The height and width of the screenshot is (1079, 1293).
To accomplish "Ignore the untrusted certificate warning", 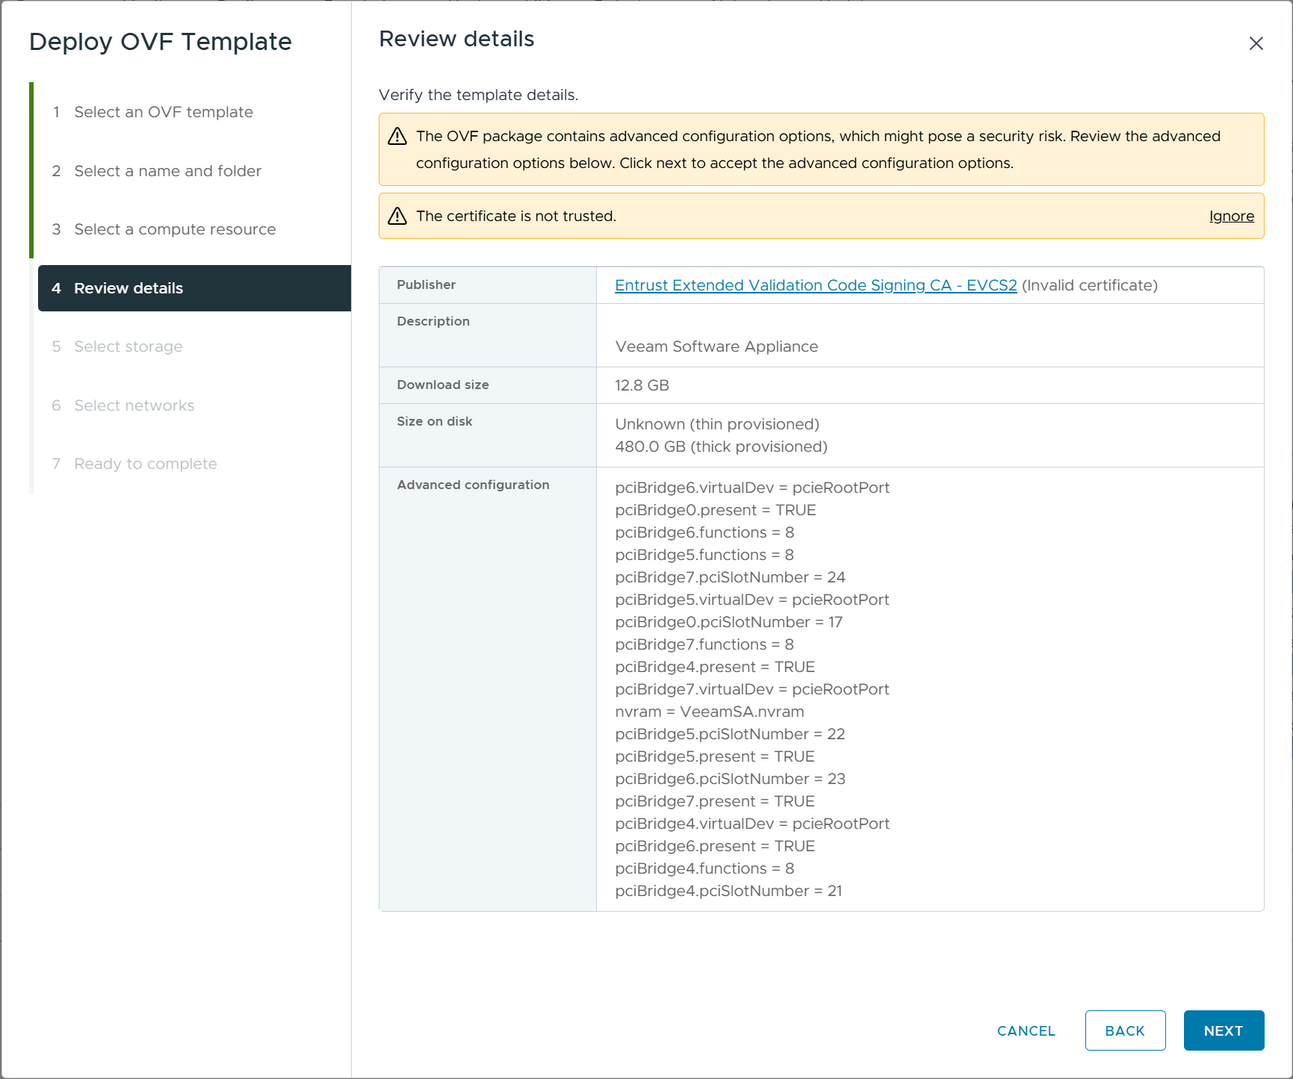I will click(1231, 216).
